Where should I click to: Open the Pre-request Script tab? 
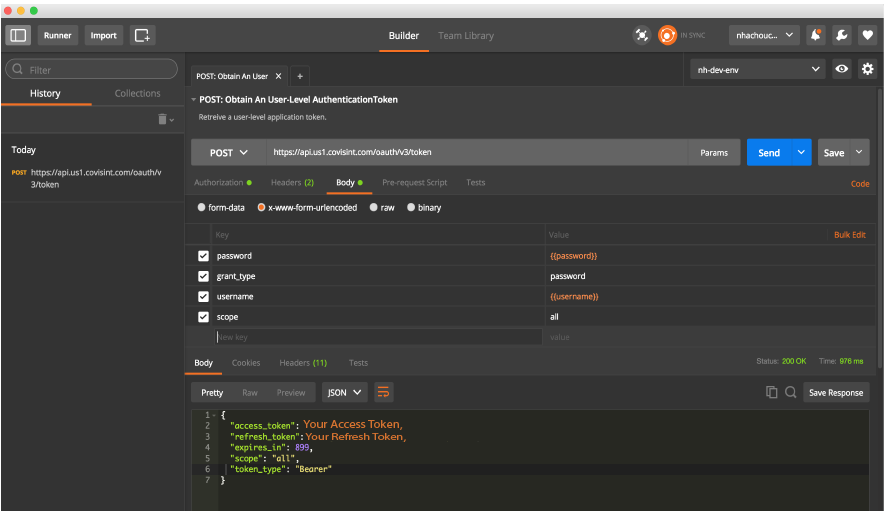(x=414, y=183)
